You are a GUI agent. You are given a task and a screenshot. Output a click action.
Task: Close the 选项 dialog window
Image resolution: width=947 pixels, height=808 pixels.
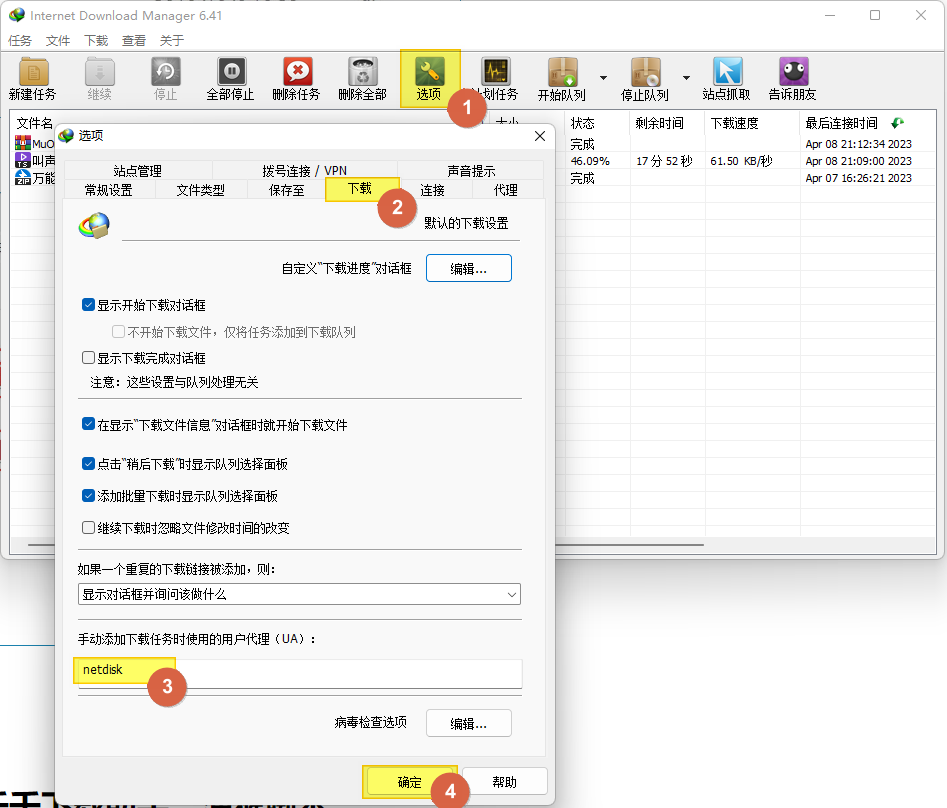[x=540, y=135]
